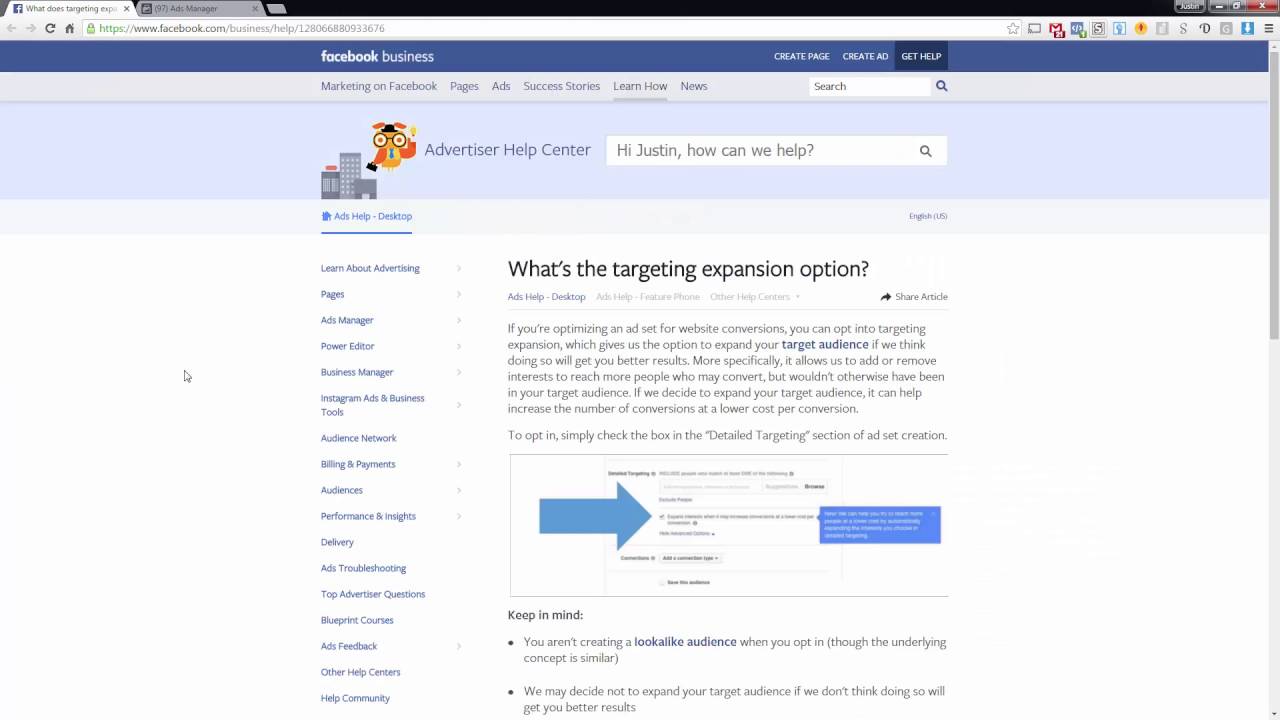
Task: Open the Chrome hamburger menu
Action: (1268, 29)
